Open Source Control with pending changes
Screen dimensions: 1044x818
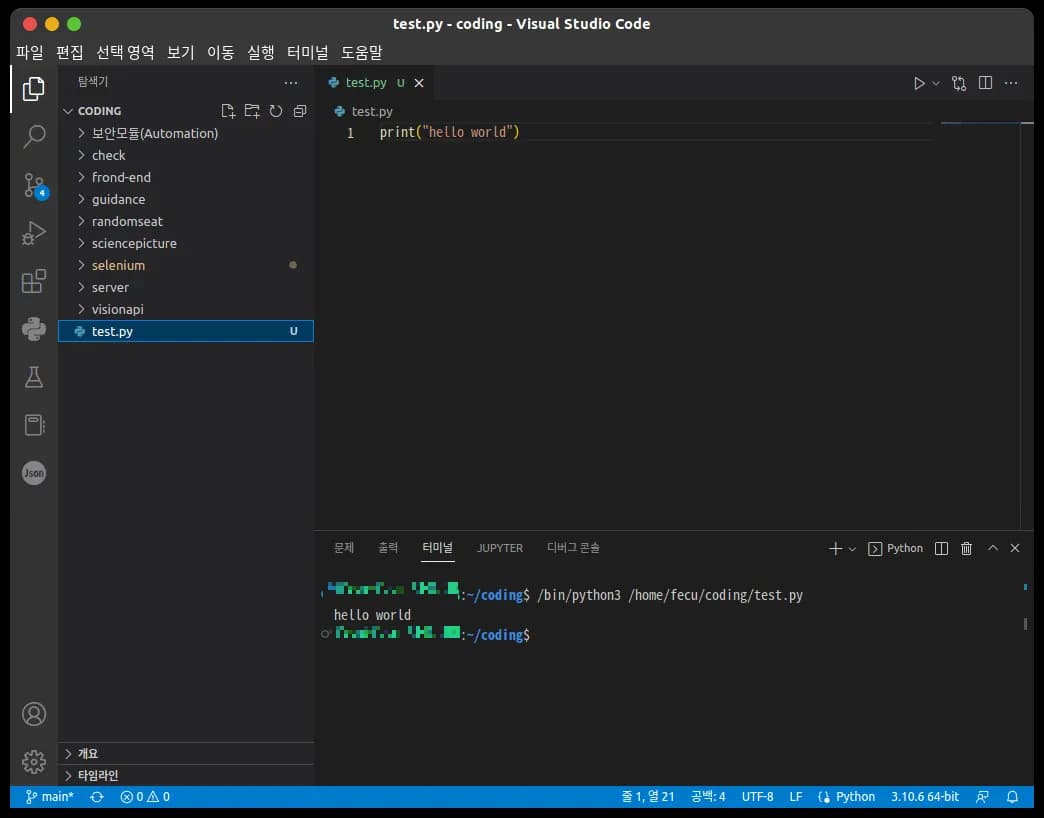click(33, 185)
